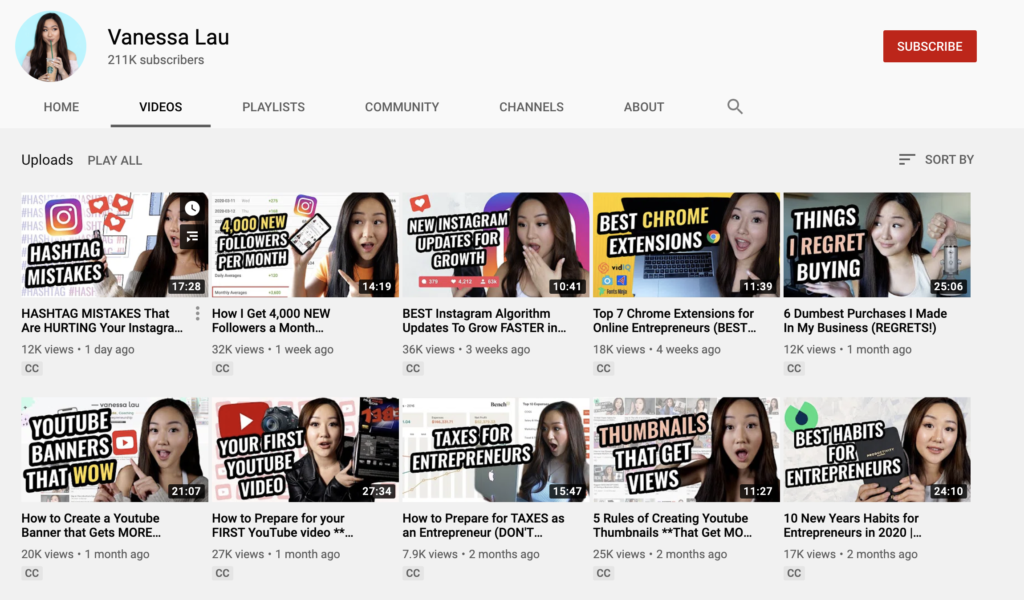Open Things I Regret Buying thumbnail
The height and width of the screenshot is (600, 1024).
tap(877, 245)
